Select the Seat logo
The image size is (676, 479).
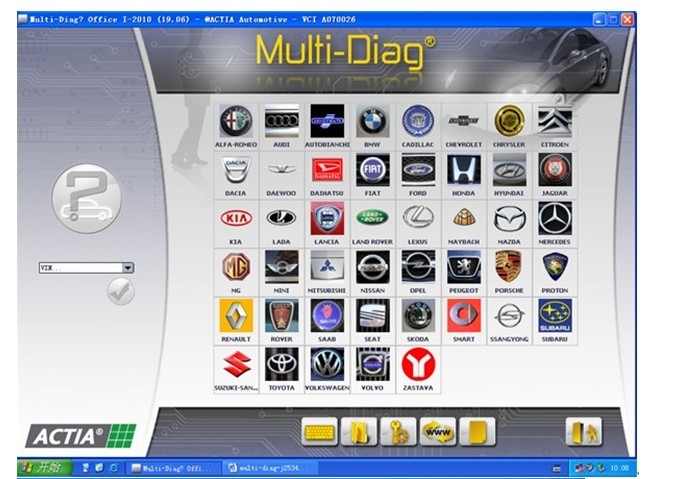[372, 316]
